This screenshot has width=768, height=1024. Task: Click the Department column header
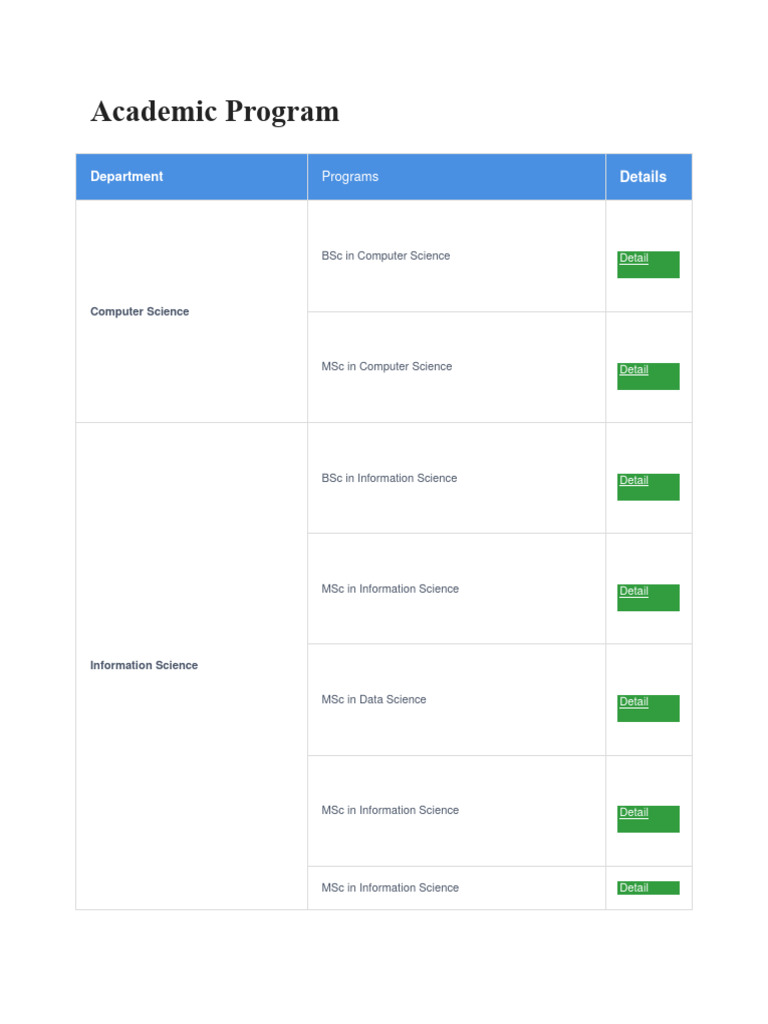[x=127, y=177]
